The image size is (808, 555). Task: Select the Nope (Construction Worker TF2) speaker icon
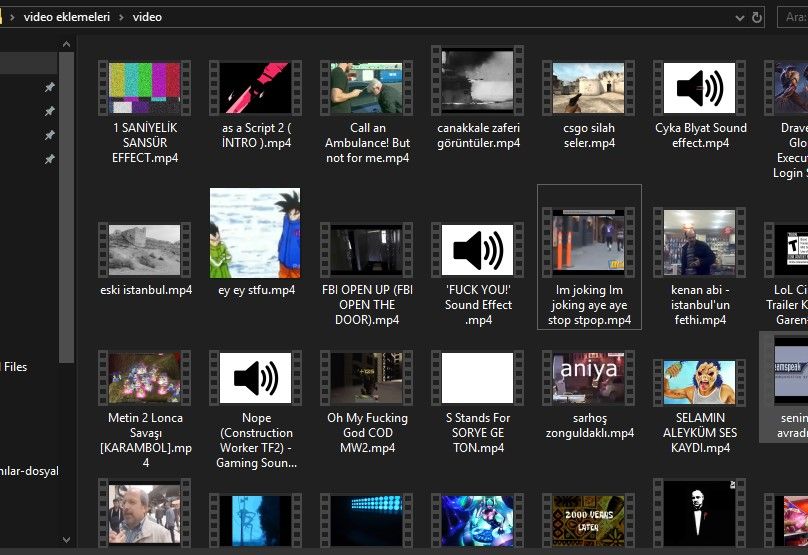click(256, 378)
